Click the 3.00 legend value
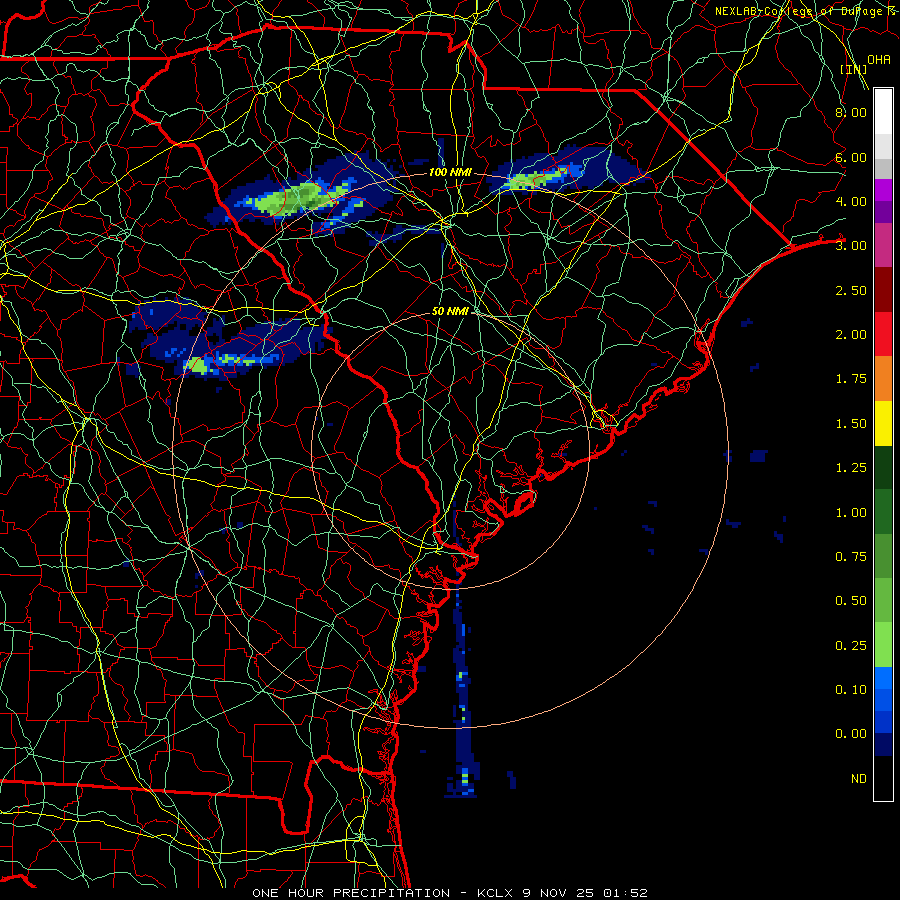 (x=851, y=246)
